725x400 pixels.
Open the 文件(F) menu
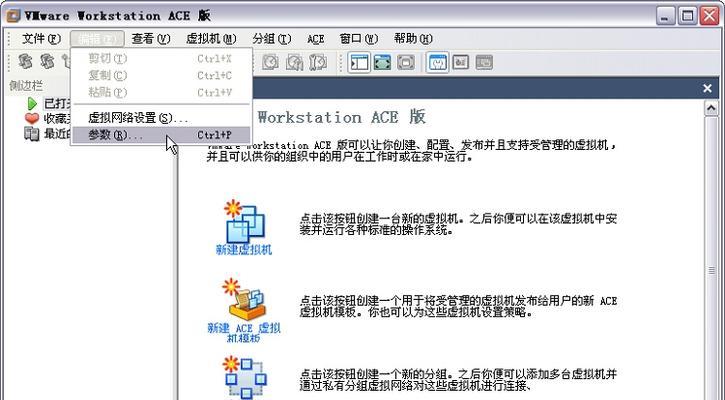[x=42, y=39]
